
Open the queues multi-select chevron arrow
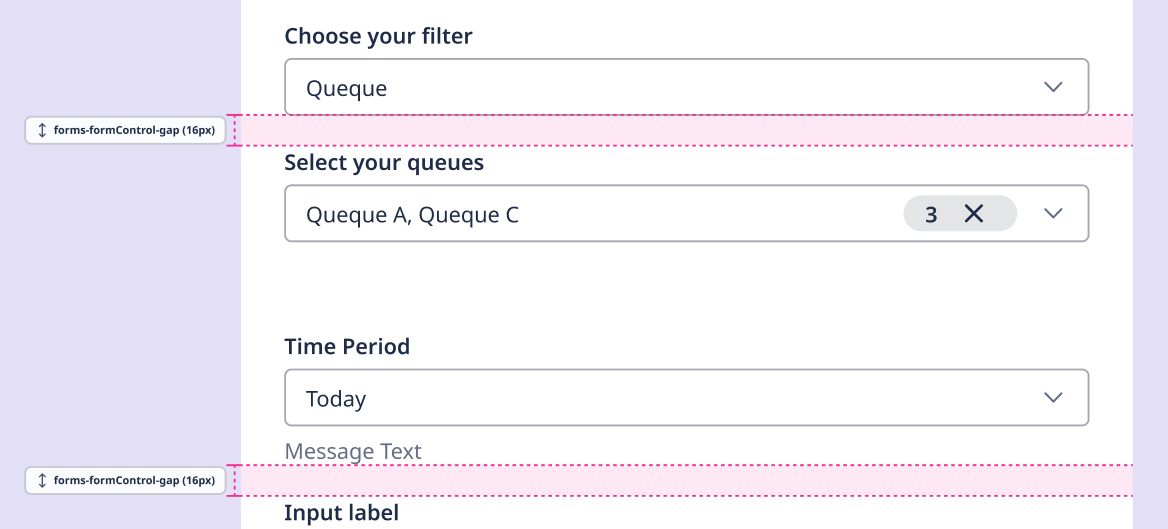1053,214
